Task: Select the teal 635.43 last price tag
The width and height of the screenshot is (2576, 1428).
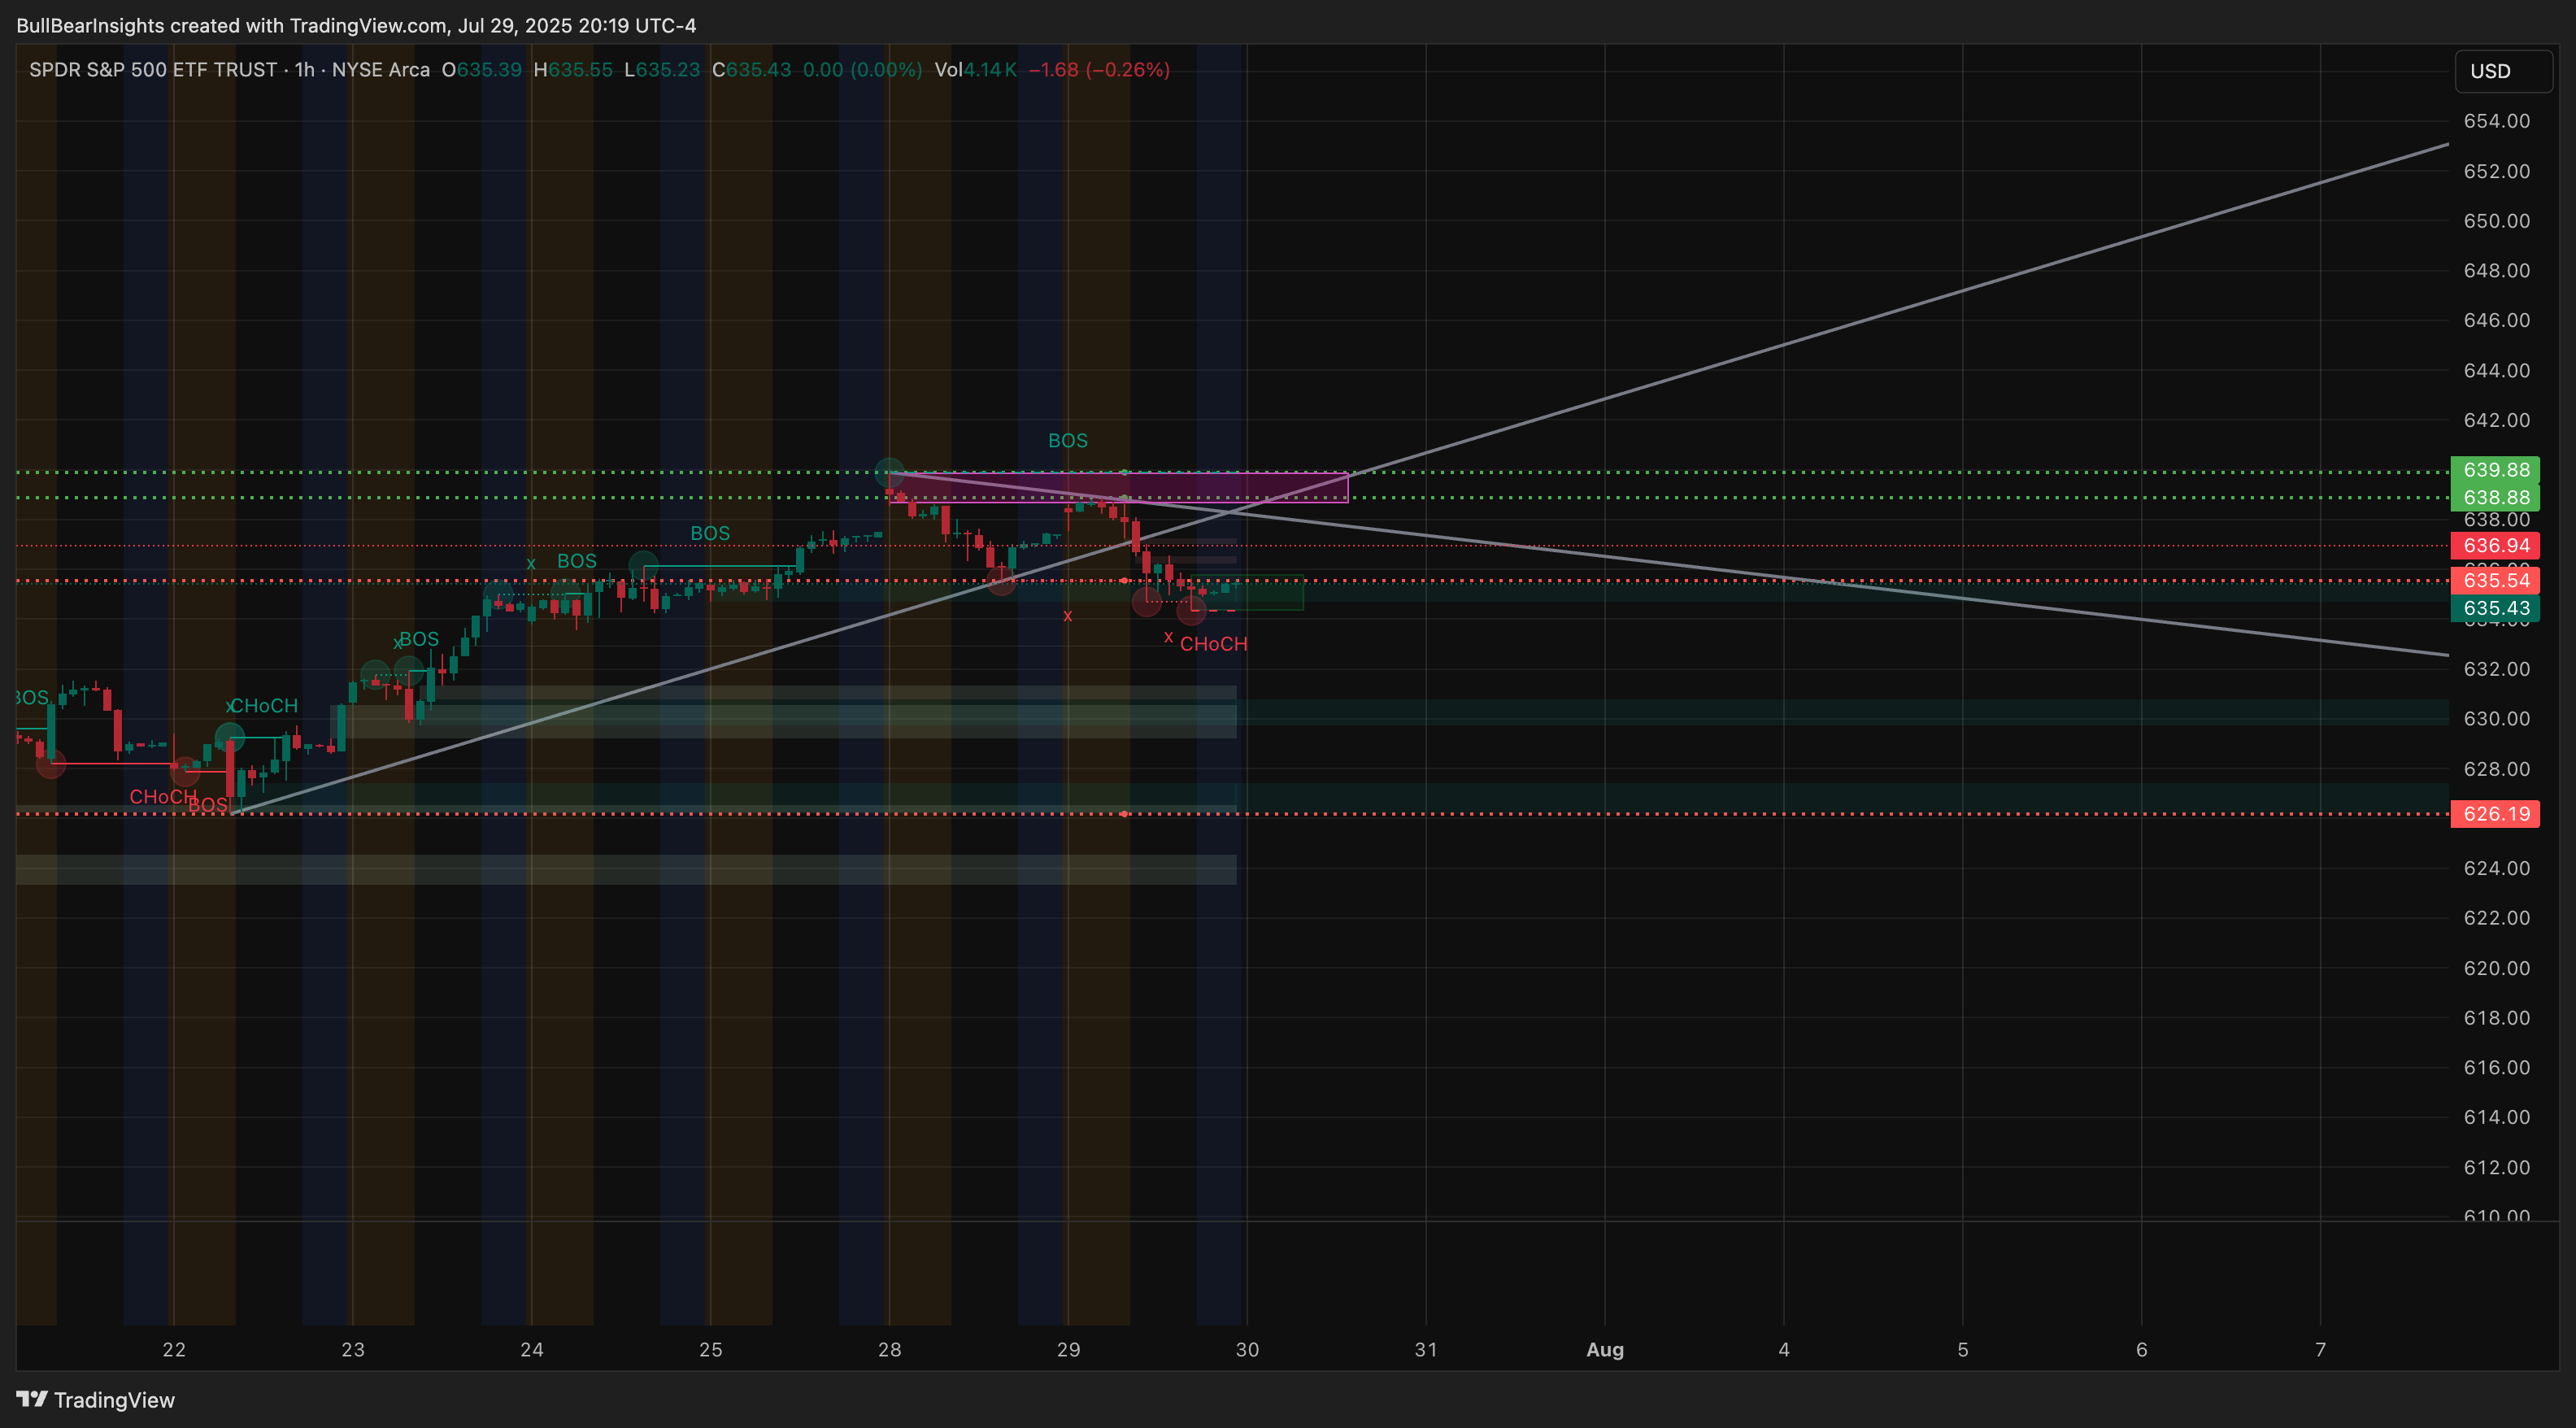Action: coord(2495,608)
